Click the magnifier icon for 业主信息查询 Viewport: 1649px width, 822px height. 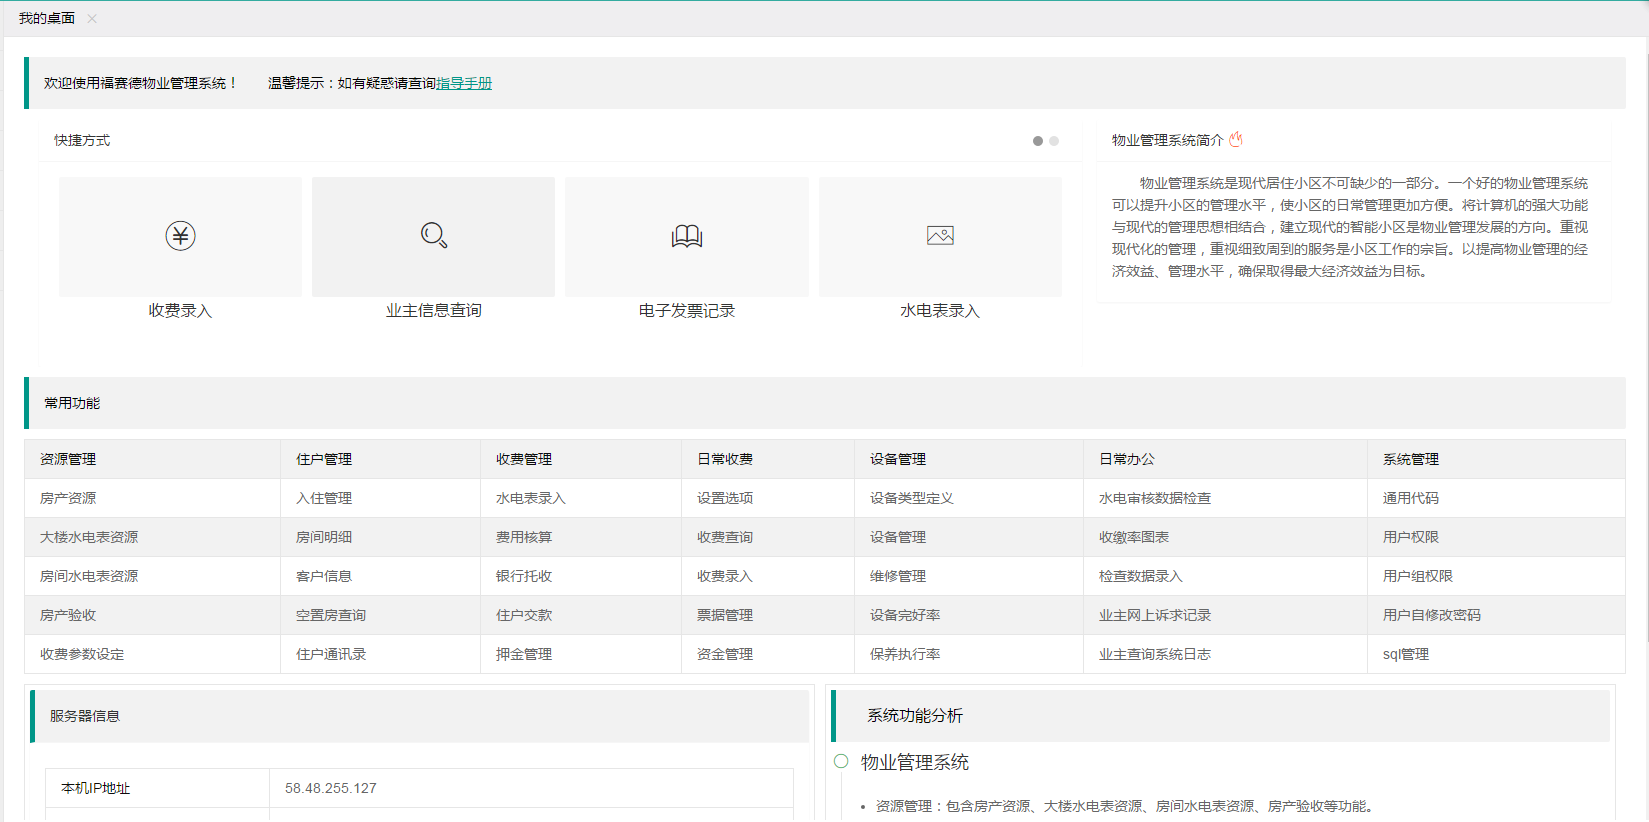(x=434, y=236)
